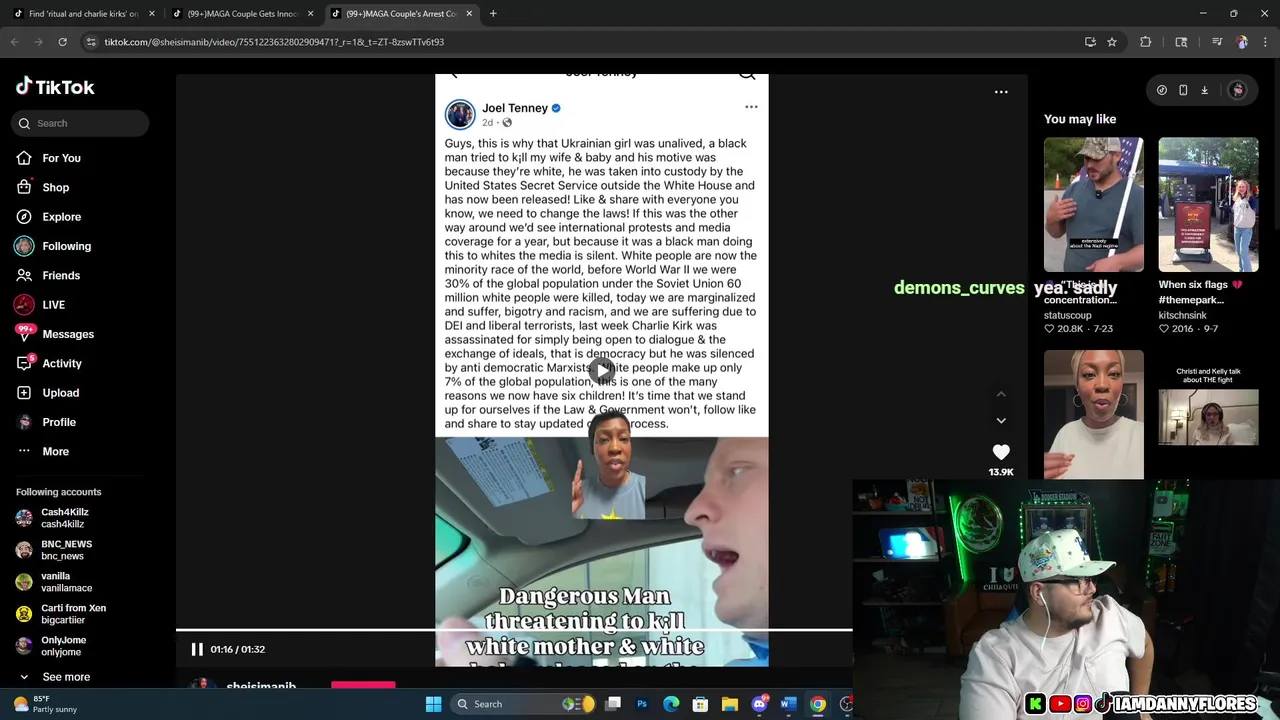1280x720 pixels.
Task: Click the center play overlay on video
Action: click(x=601, y=371)
